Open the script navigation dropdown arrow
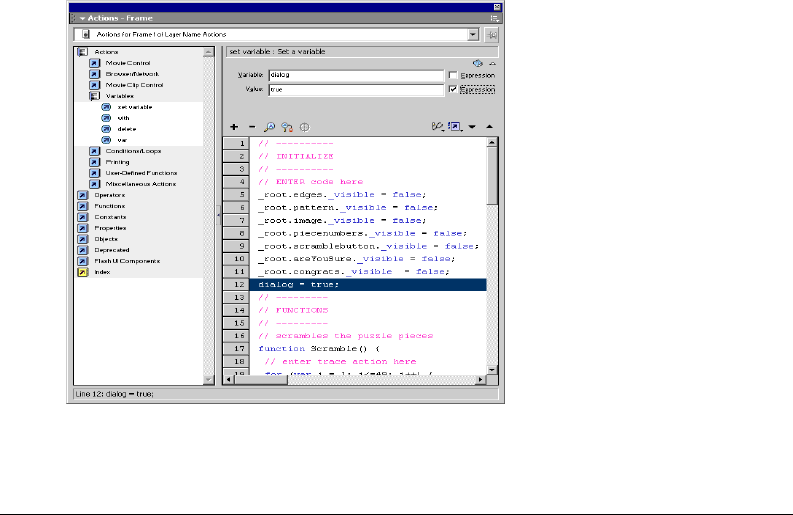Viewport: 793px width, 515px height. [x=473, y=34]
